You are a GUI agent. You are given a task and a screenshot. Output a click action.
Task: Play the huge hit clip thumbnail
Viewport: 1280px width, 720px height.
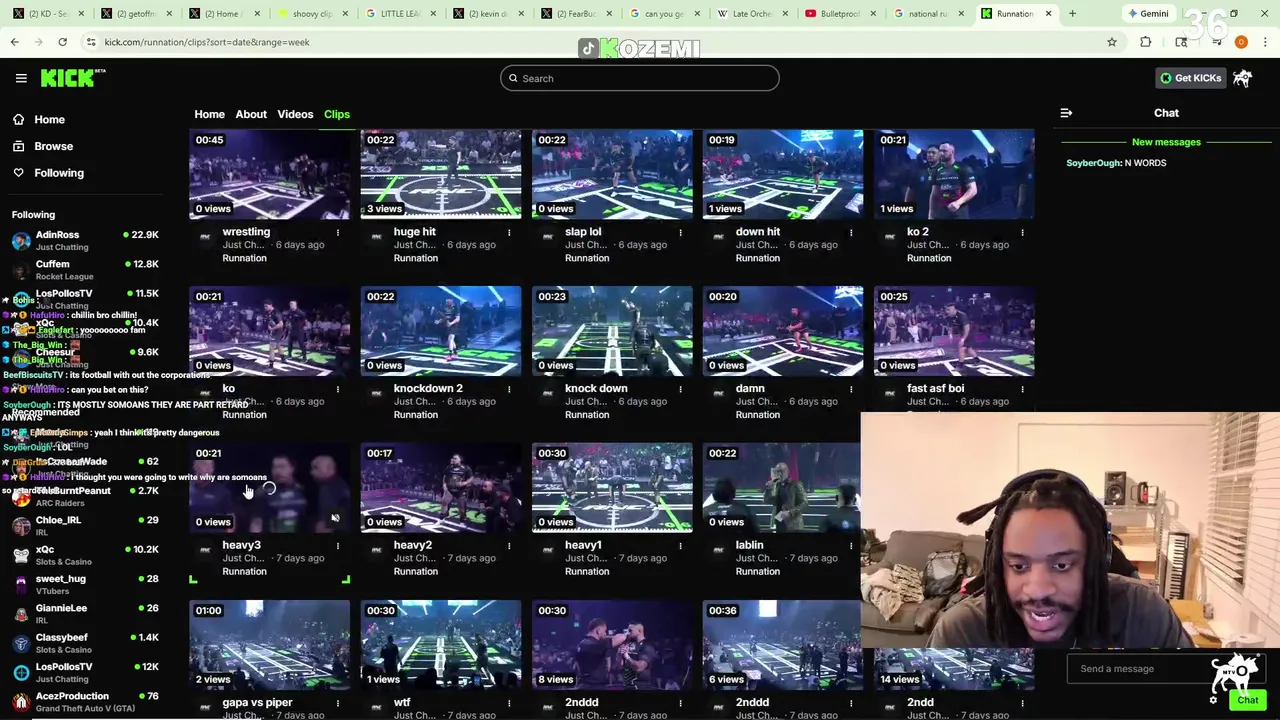click(441, 174)
